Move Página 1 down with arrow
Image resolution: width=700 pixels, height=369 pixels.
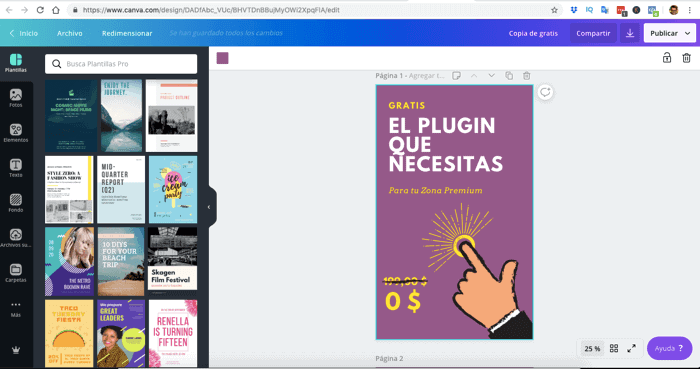492,76
